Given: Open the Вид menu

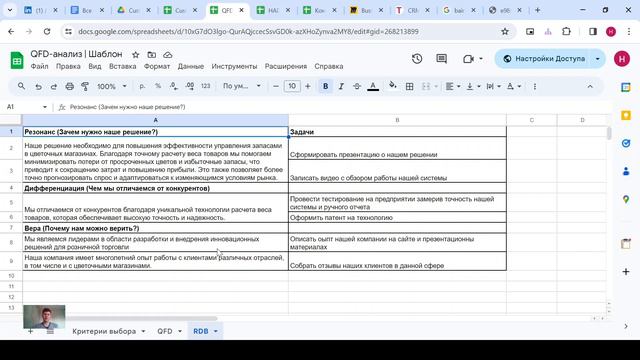Looking at the screenshot, I should [x=95, y=66].
